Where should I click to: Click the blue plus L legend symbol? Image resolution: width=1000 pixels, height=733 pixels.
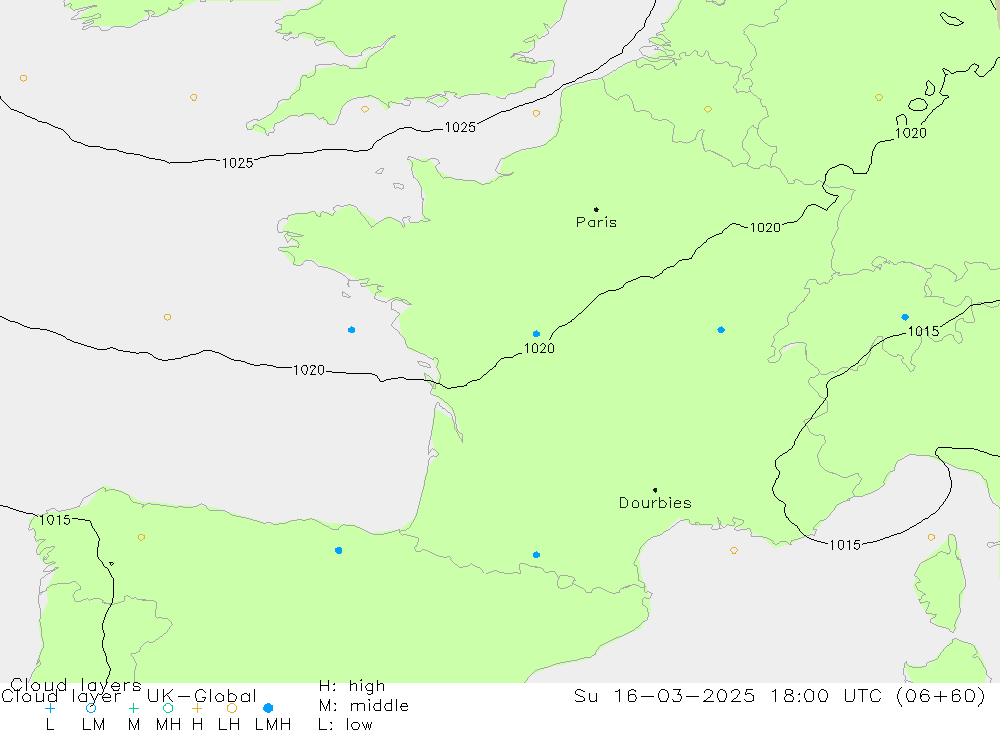point(50,708)
